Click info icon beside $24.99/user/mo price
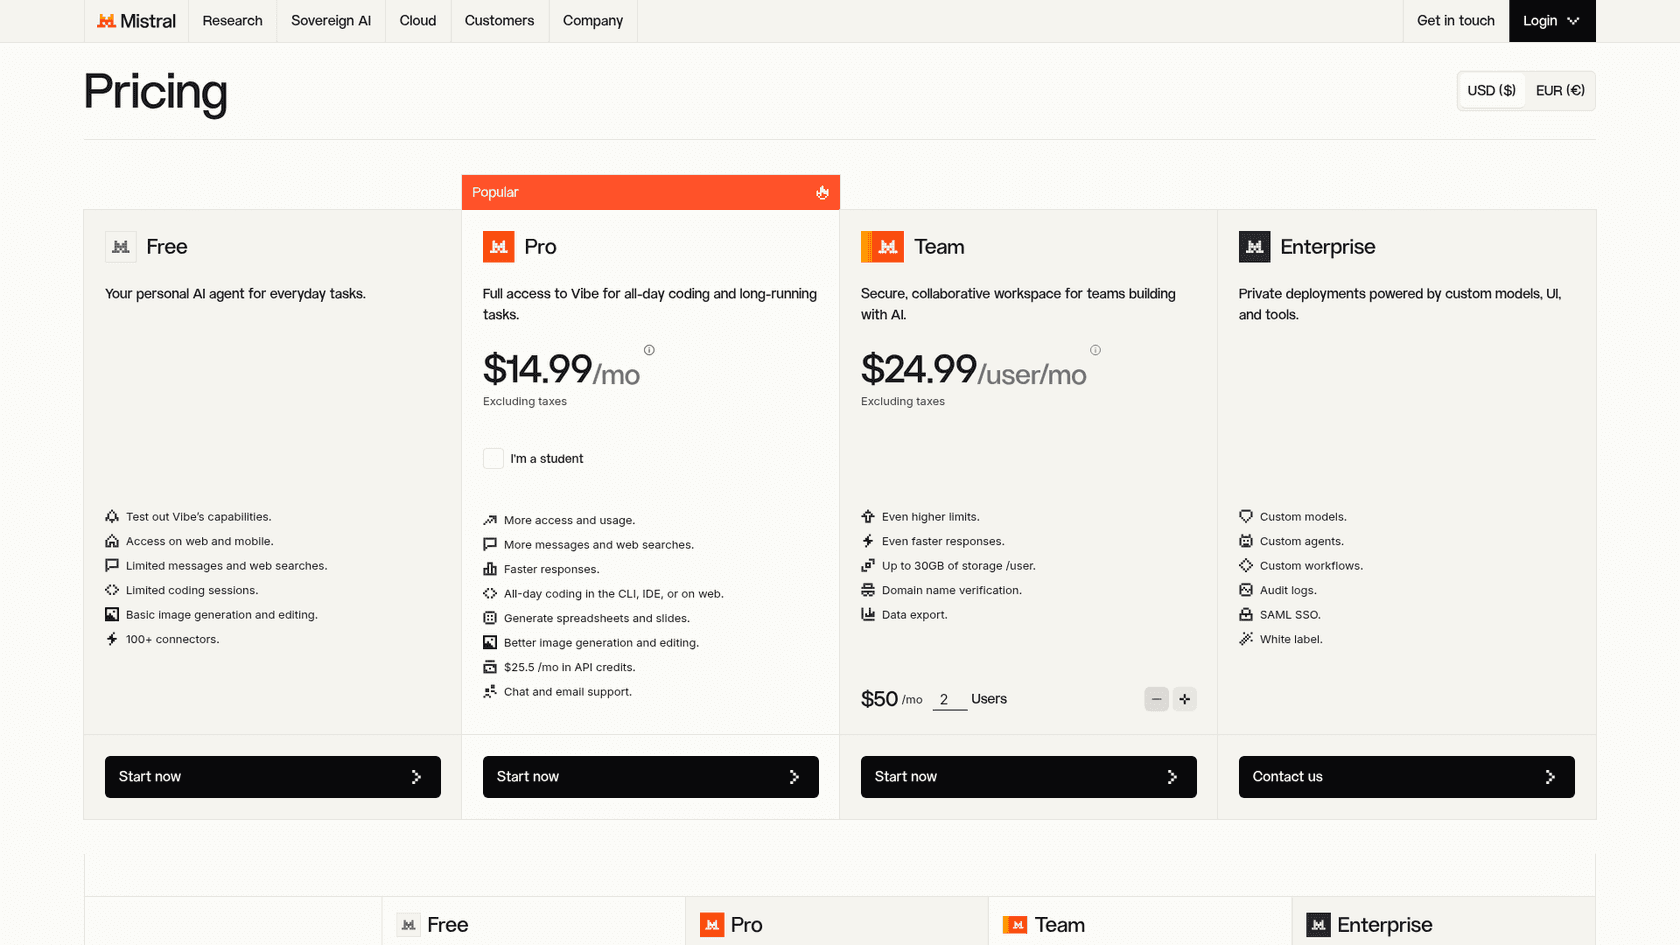 point(1095,350)
